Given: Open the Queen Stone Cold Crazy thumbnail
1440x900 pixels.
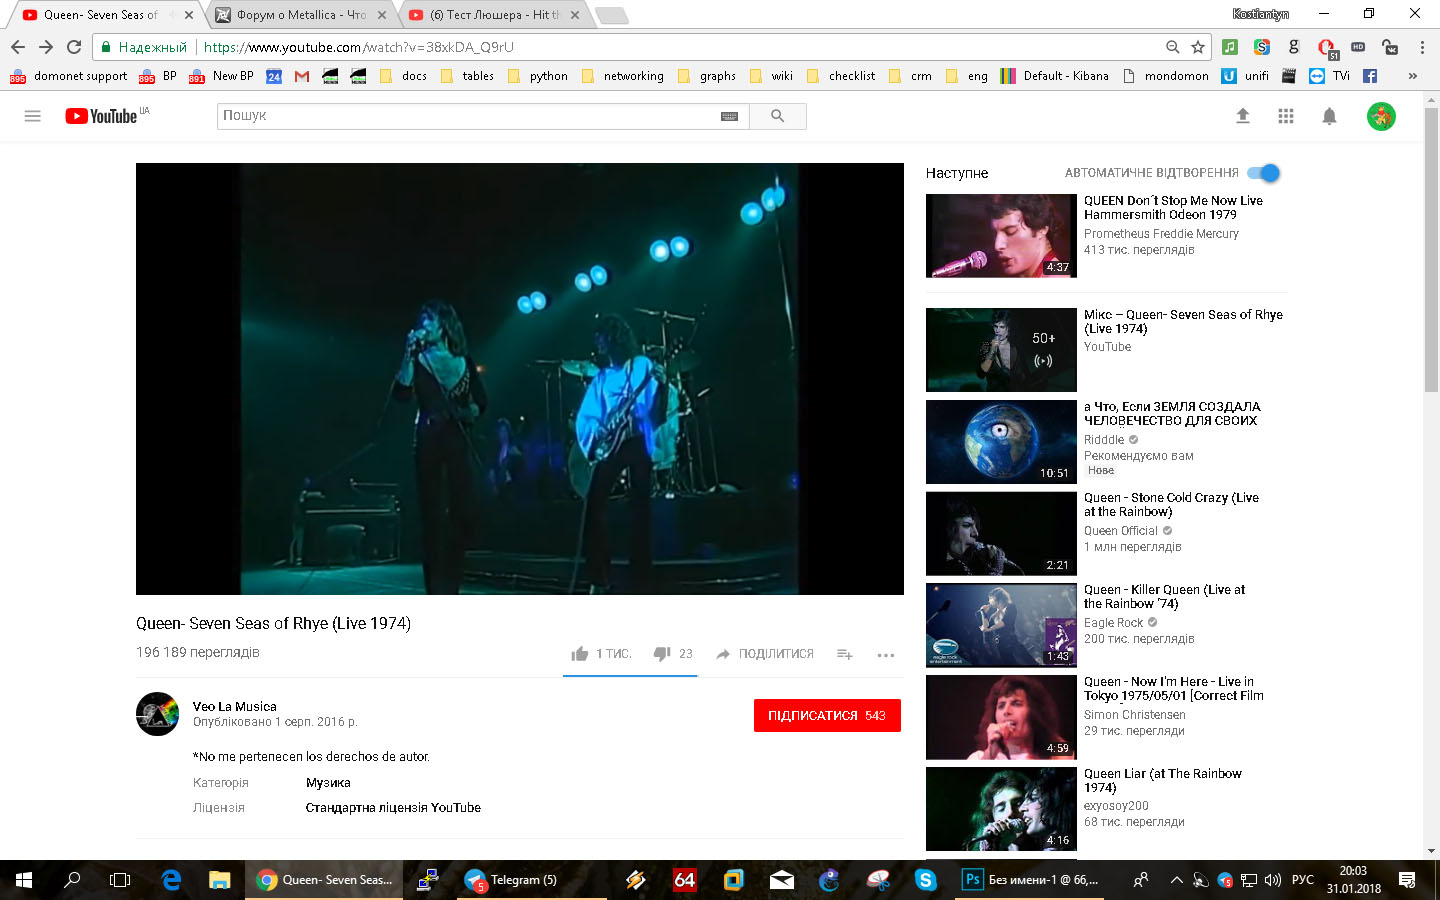Looking at the screenshot, I should click(x=1001, y=534).
